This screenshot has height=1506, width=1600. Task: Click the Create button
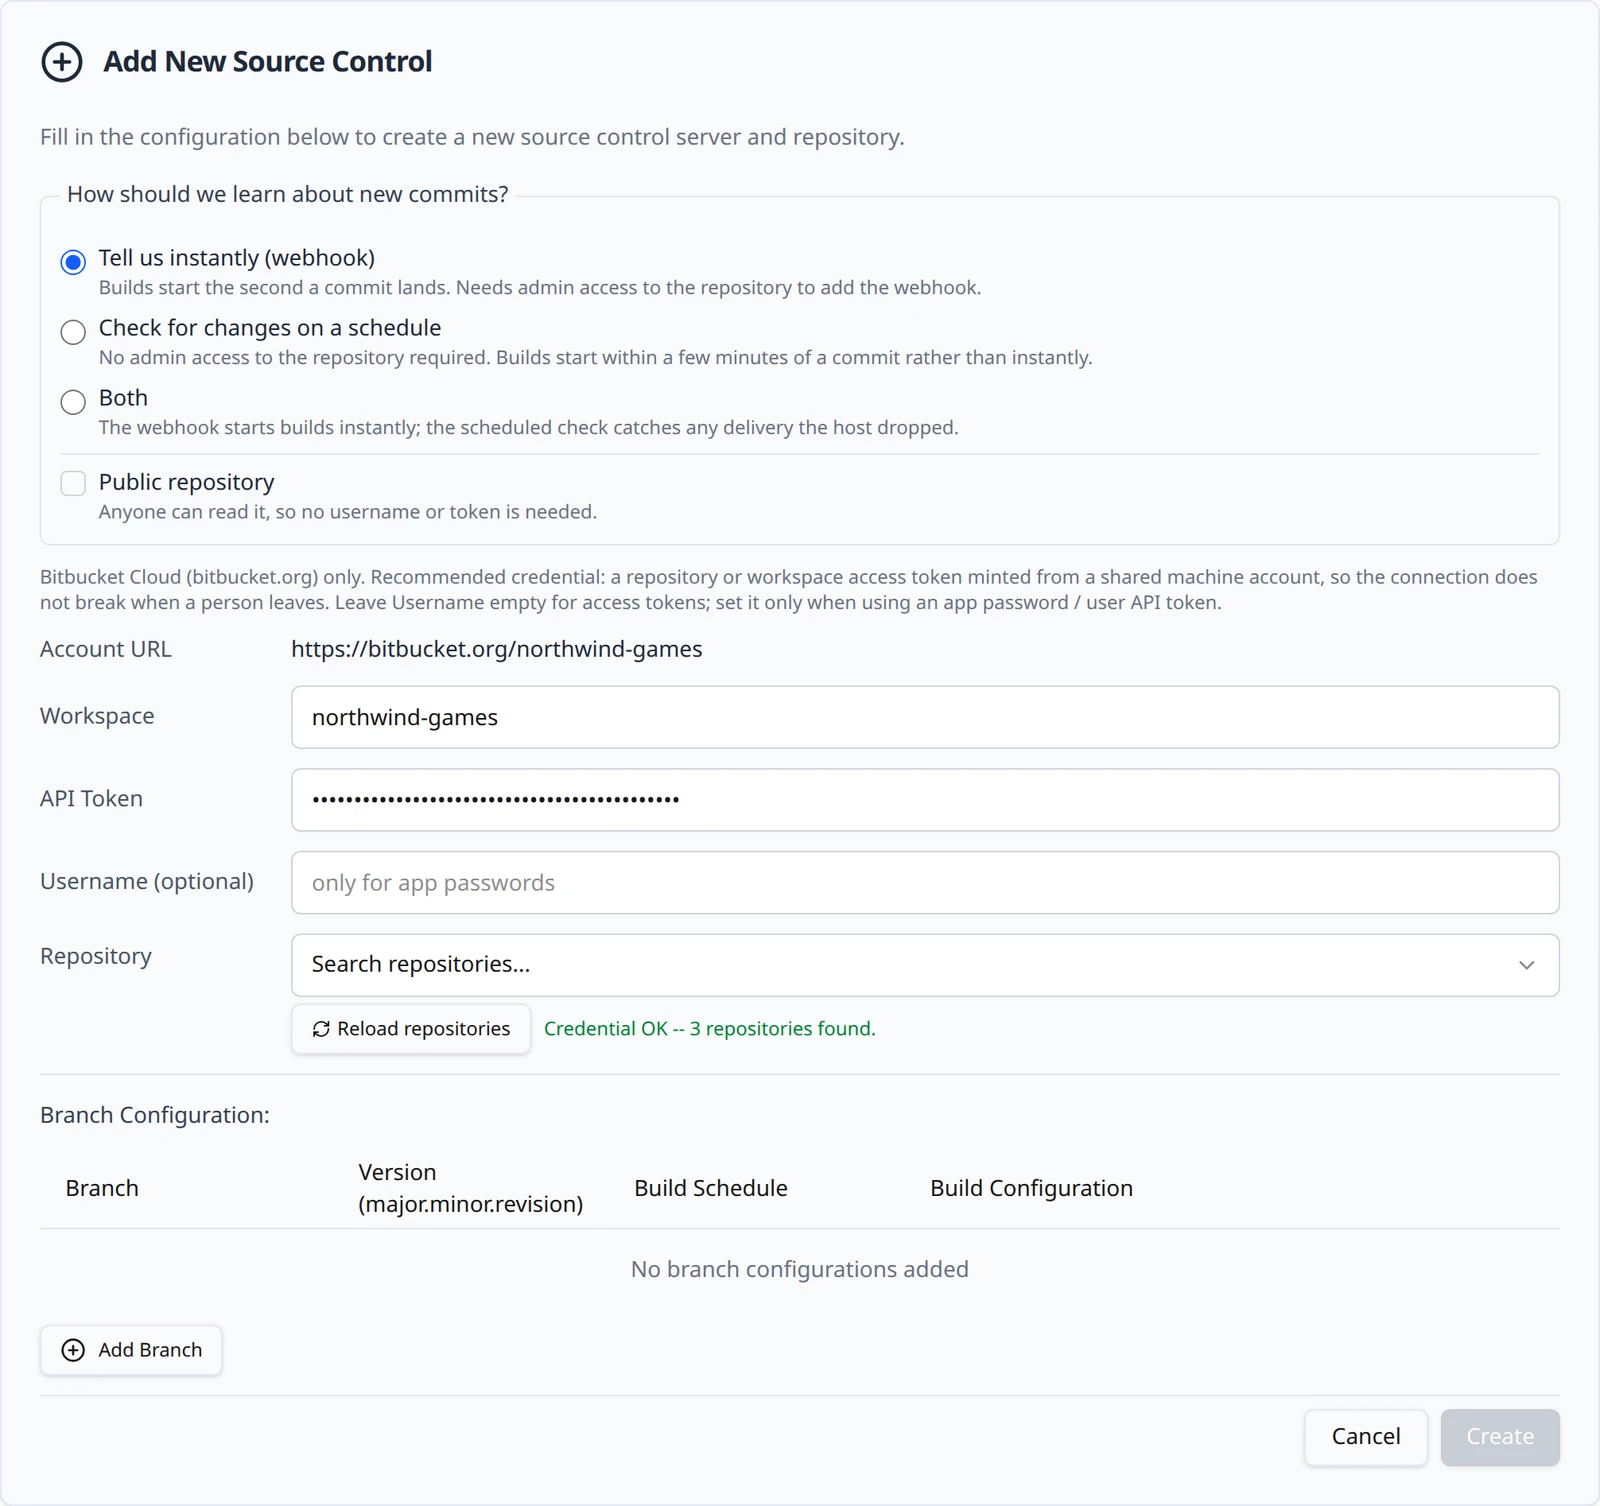(x=1500, y=1437)
